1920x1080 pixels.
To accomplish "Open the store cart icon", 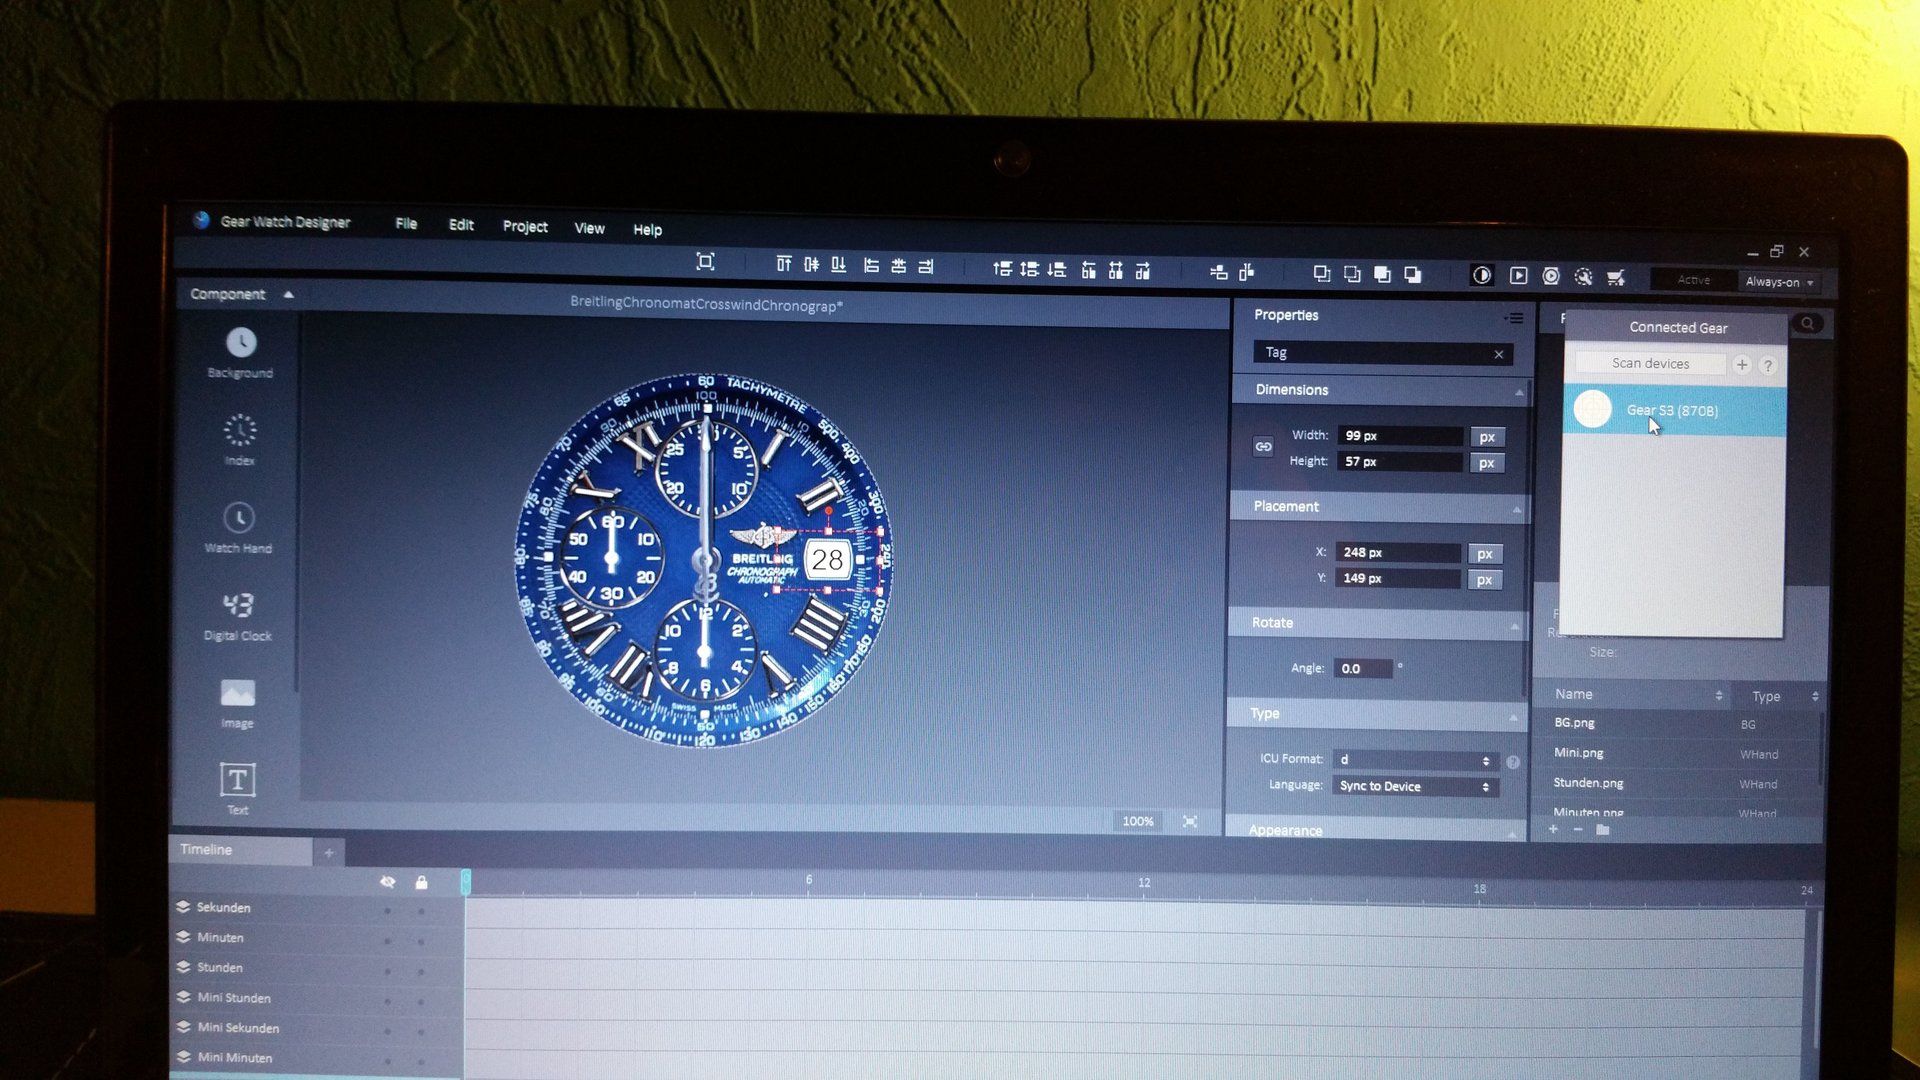I will (1616, 277).
